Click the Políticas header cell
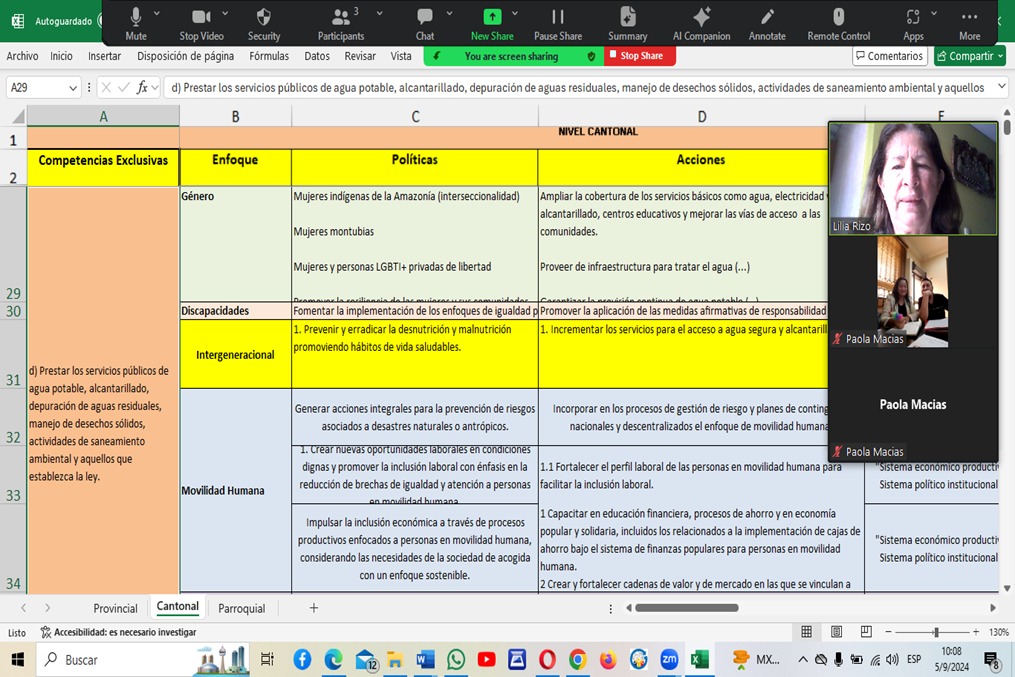 click(x=414, y=167)
